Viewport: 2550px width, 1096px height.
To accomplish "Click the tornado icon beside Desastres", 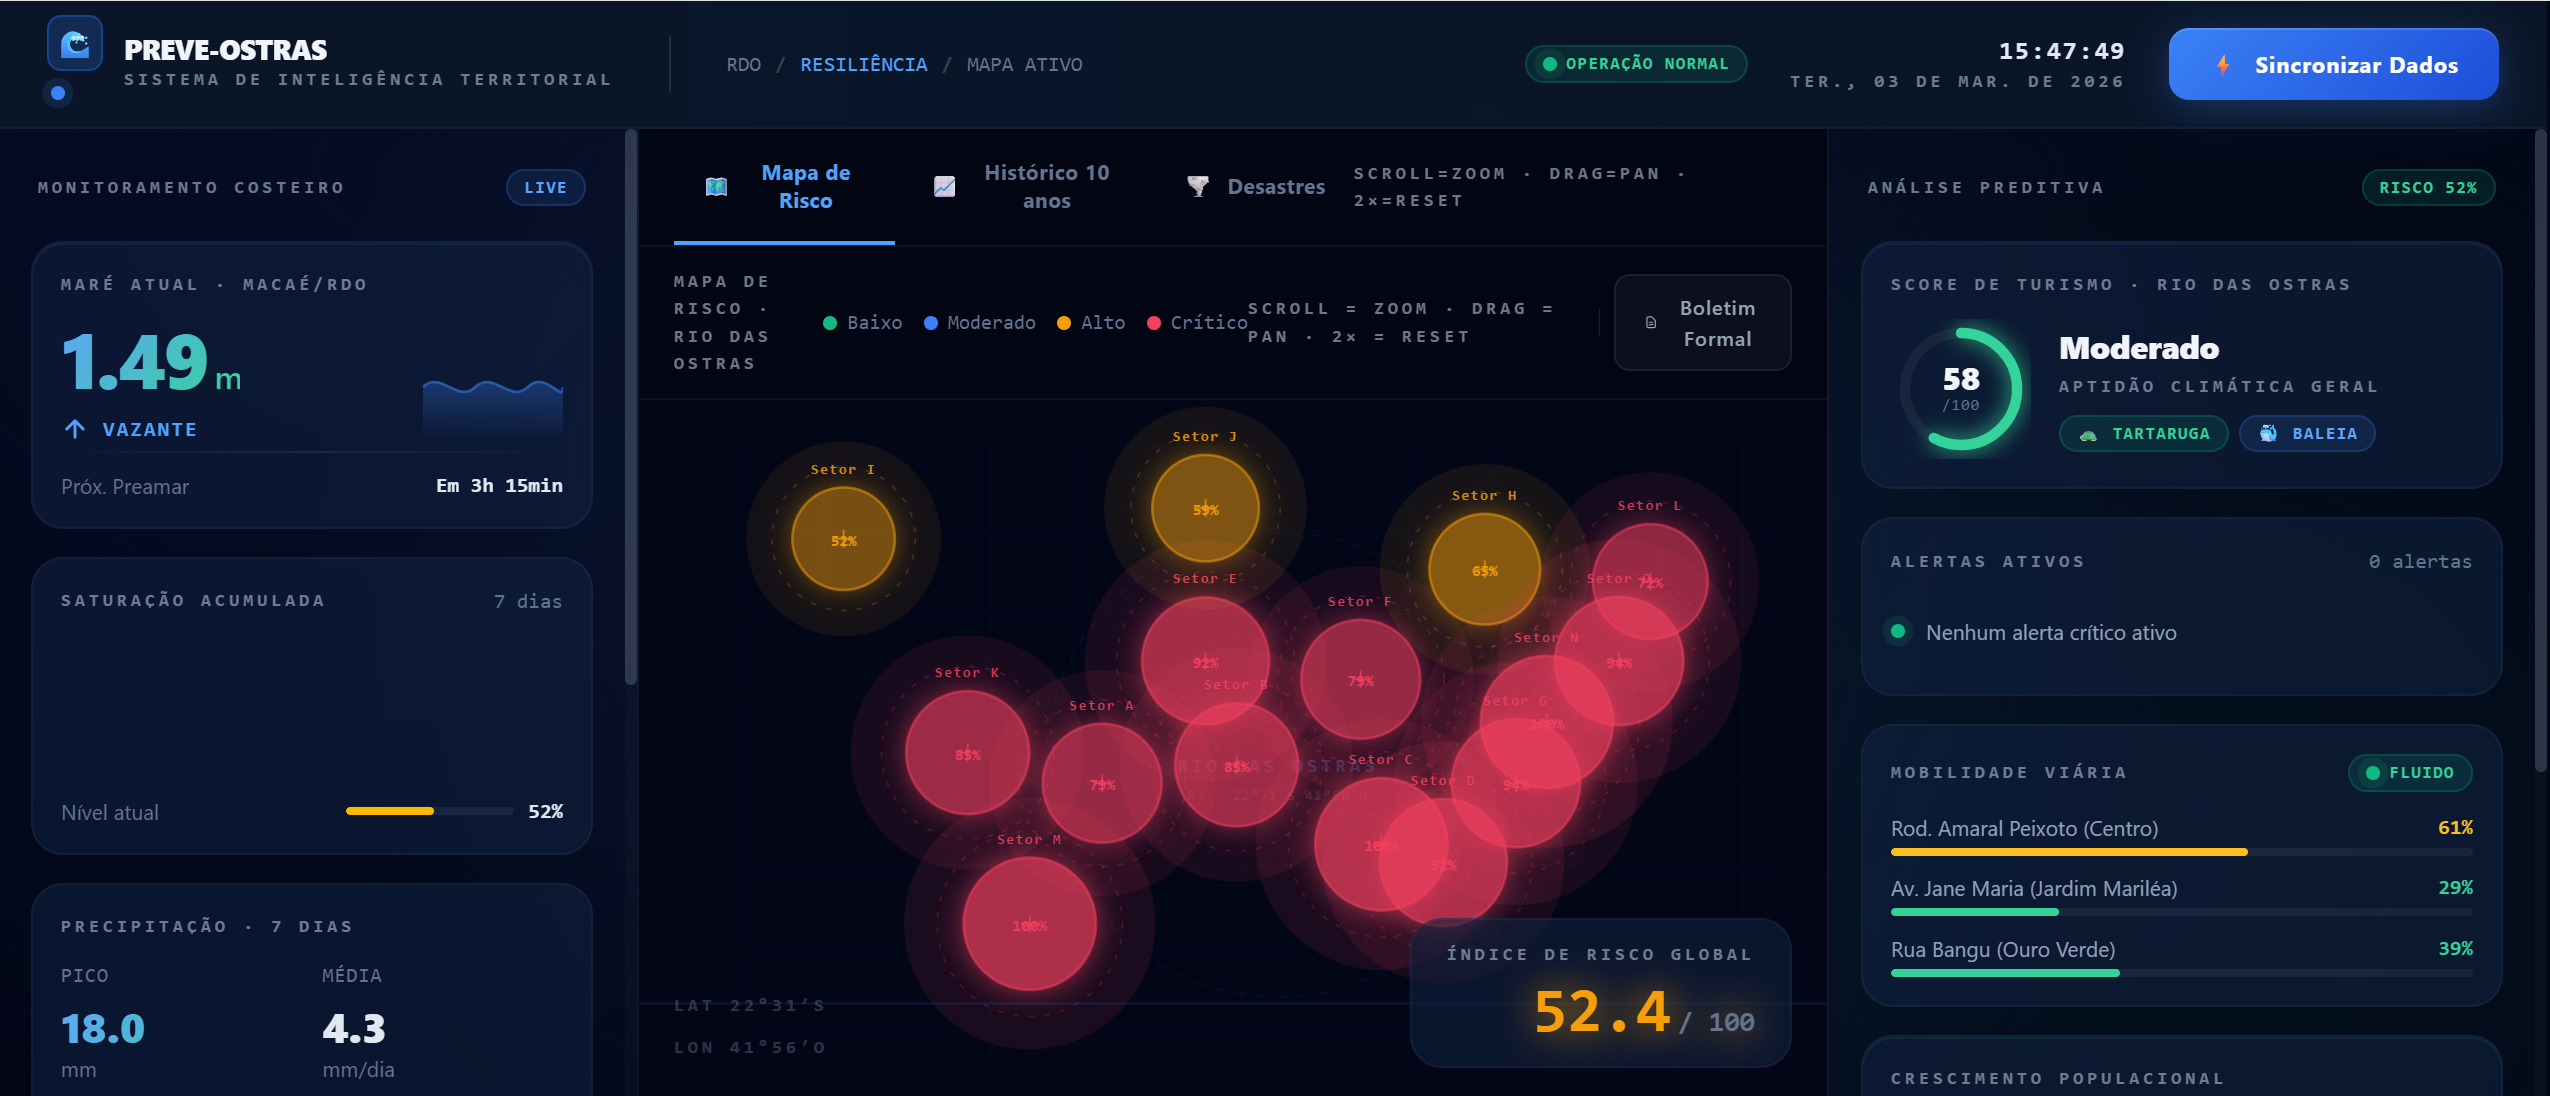I will click(x=1197, y=187).
